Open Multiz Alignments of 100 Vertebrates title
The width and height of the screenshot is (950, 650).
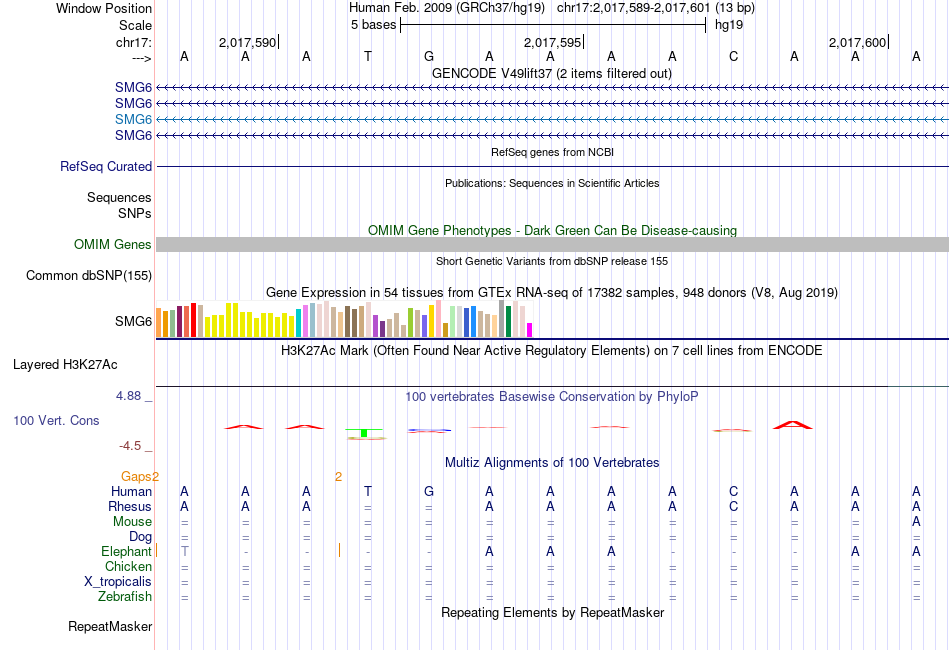point(552,463)
